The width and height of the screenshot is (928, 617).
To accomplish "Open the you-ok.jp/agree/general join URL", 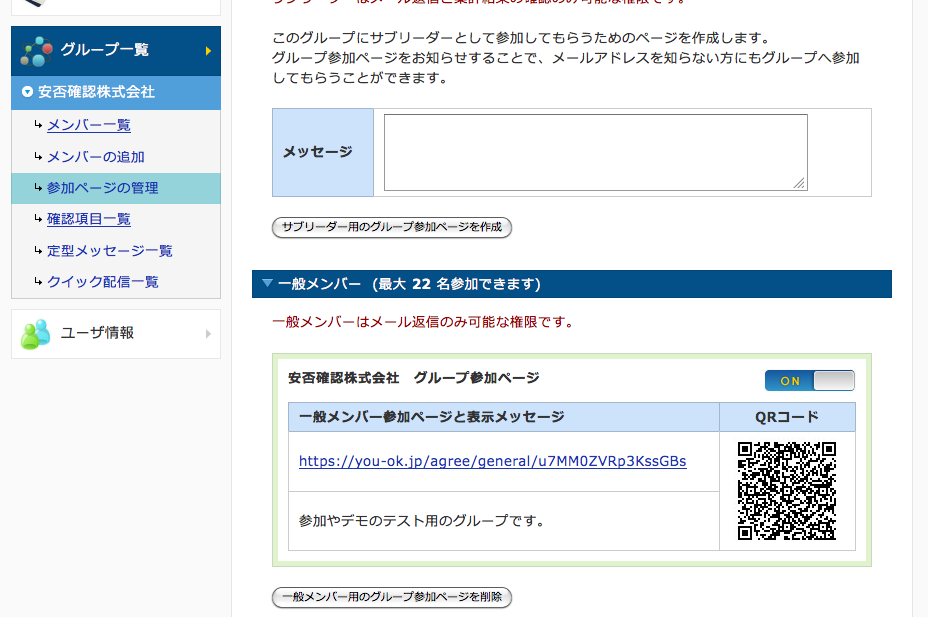I will (x=492, y=461).
